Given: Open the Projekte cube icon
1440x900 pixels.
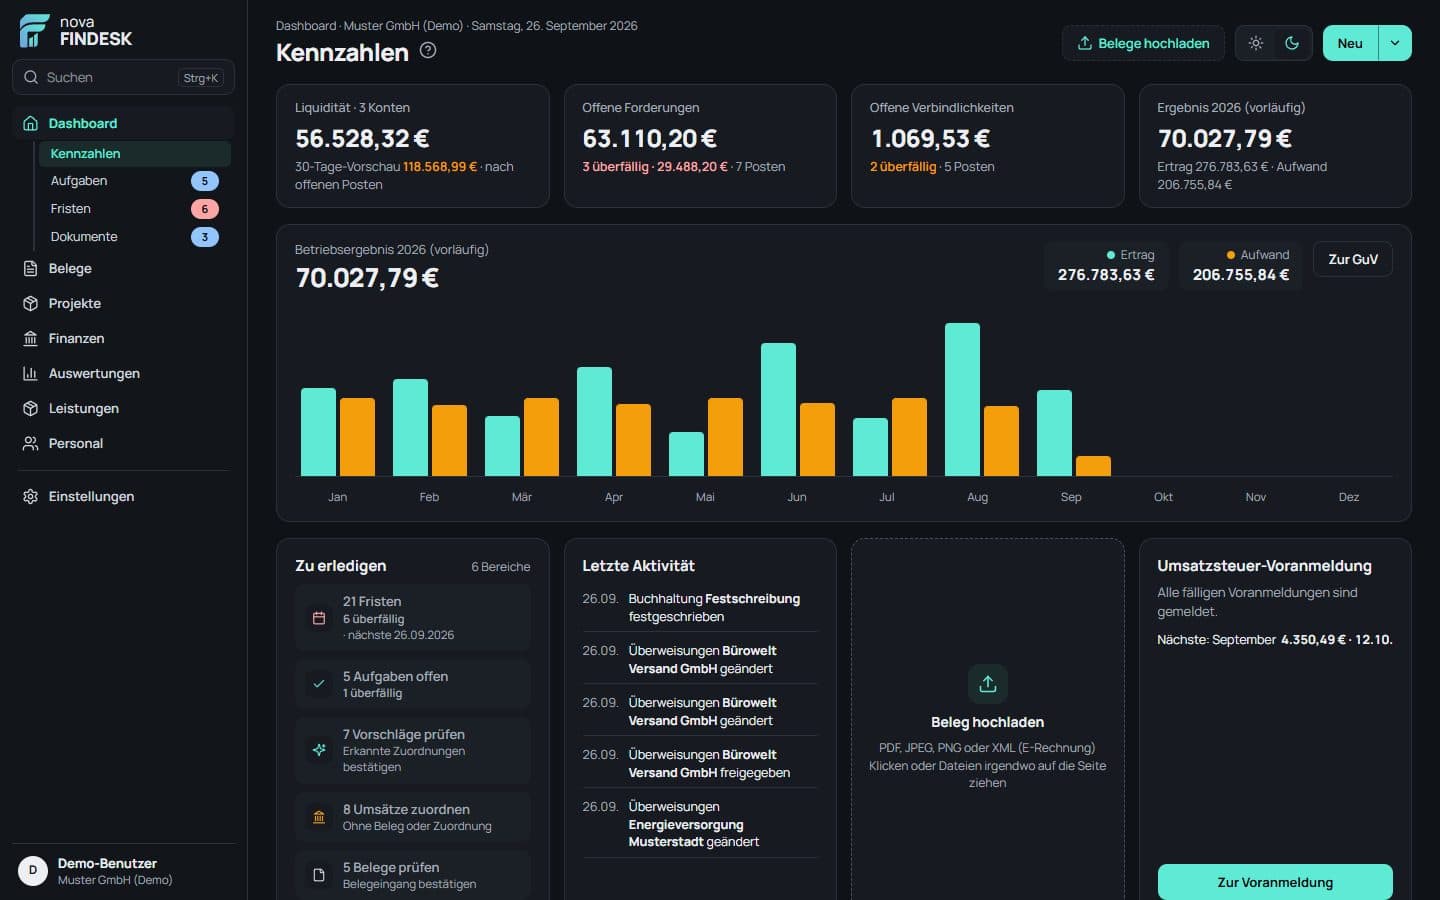Looking at the screenshot, I should 30,303.
